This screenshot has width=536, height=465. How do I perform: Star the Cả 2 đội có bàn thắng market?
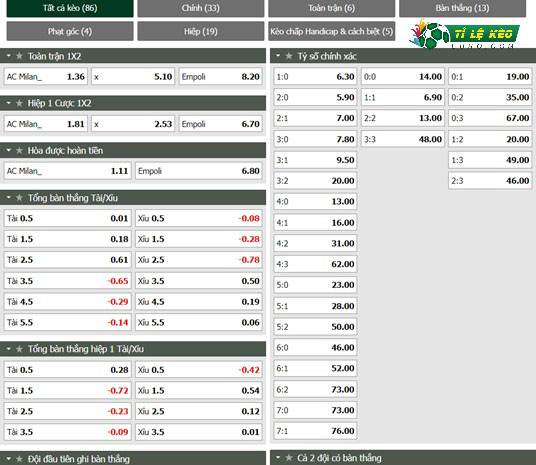tap(289, 457)
